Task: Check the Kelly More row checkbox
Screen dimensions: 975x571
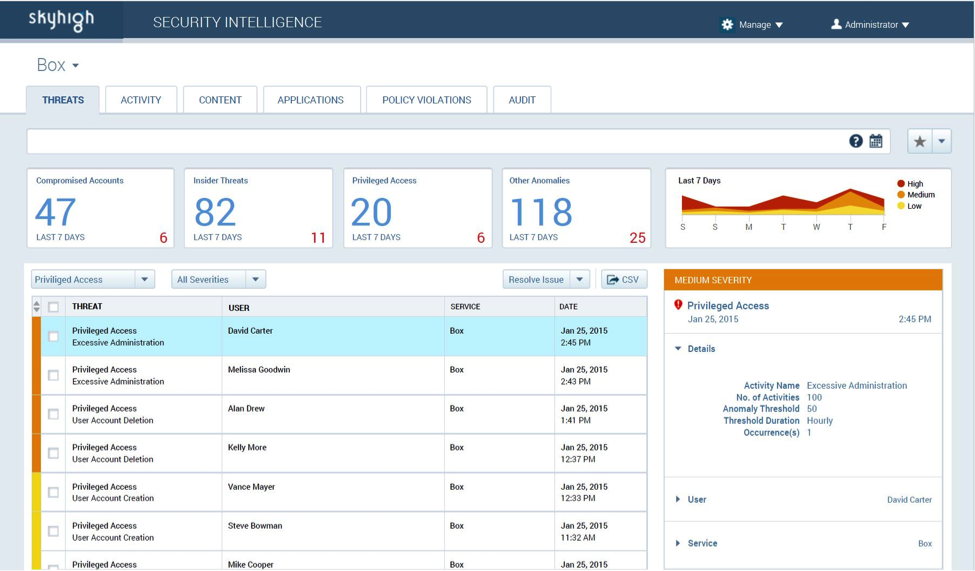Action: [x=53, y=453]
